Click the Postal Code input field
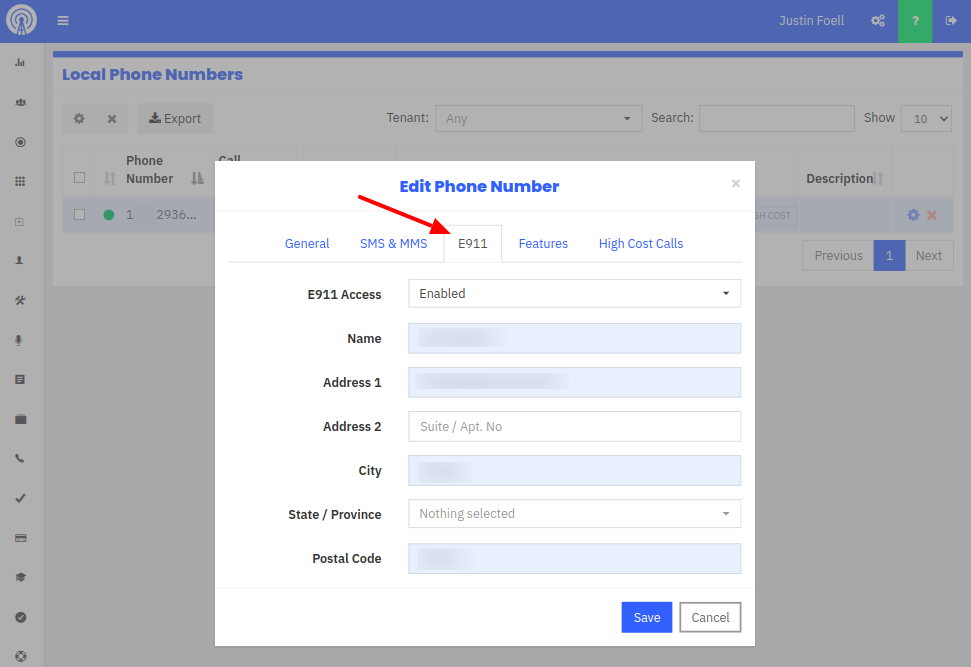This screenshot has width=971, height=667. tap(574, 558)
